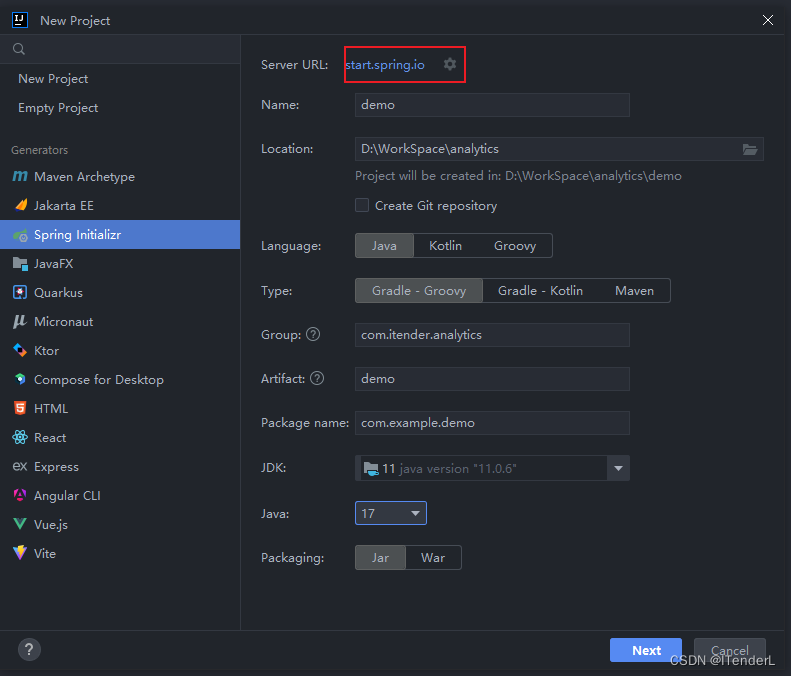
Task: Select Spring Initializr generator entry
Action: [x=120, y=235]
